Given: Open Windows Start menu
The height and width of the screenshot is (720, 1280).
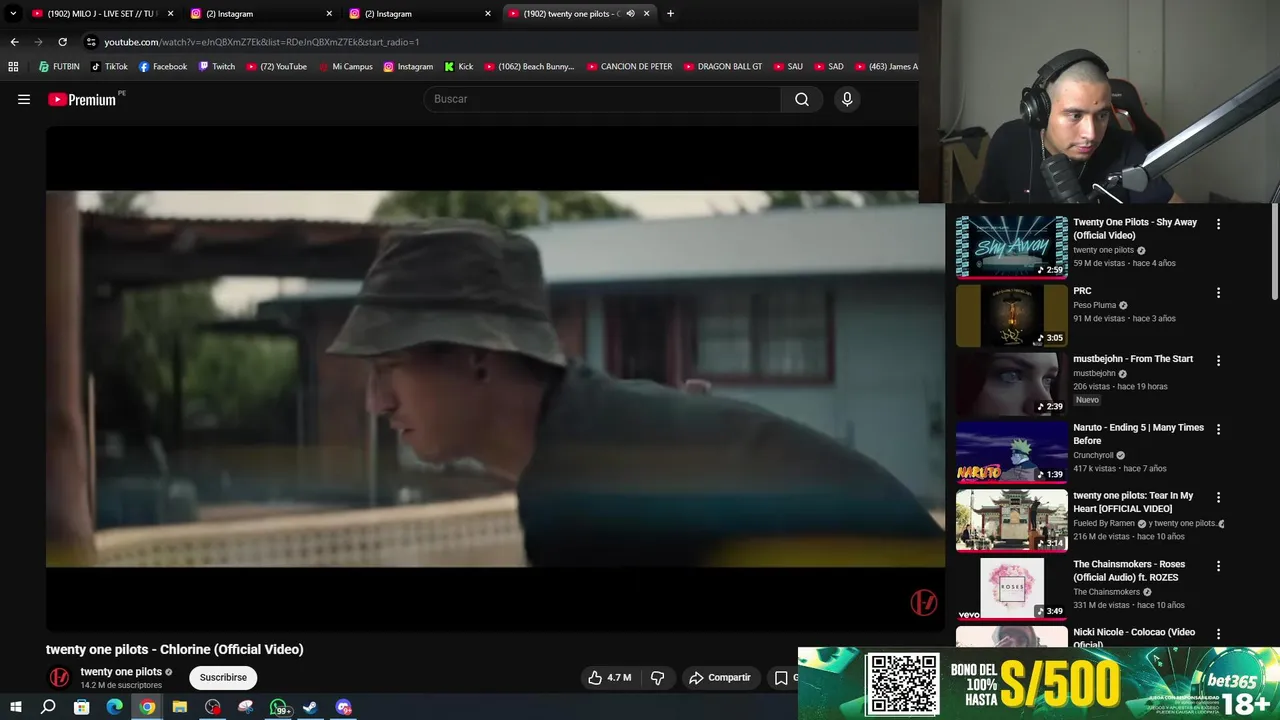Looking at the screenshot, I should point(15,707).
